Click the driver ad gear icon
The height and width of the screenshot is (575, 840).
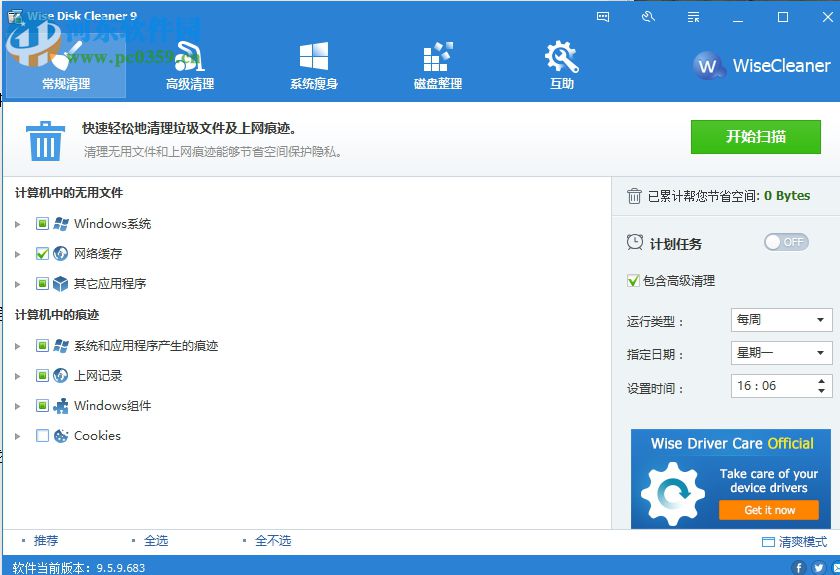673,493
